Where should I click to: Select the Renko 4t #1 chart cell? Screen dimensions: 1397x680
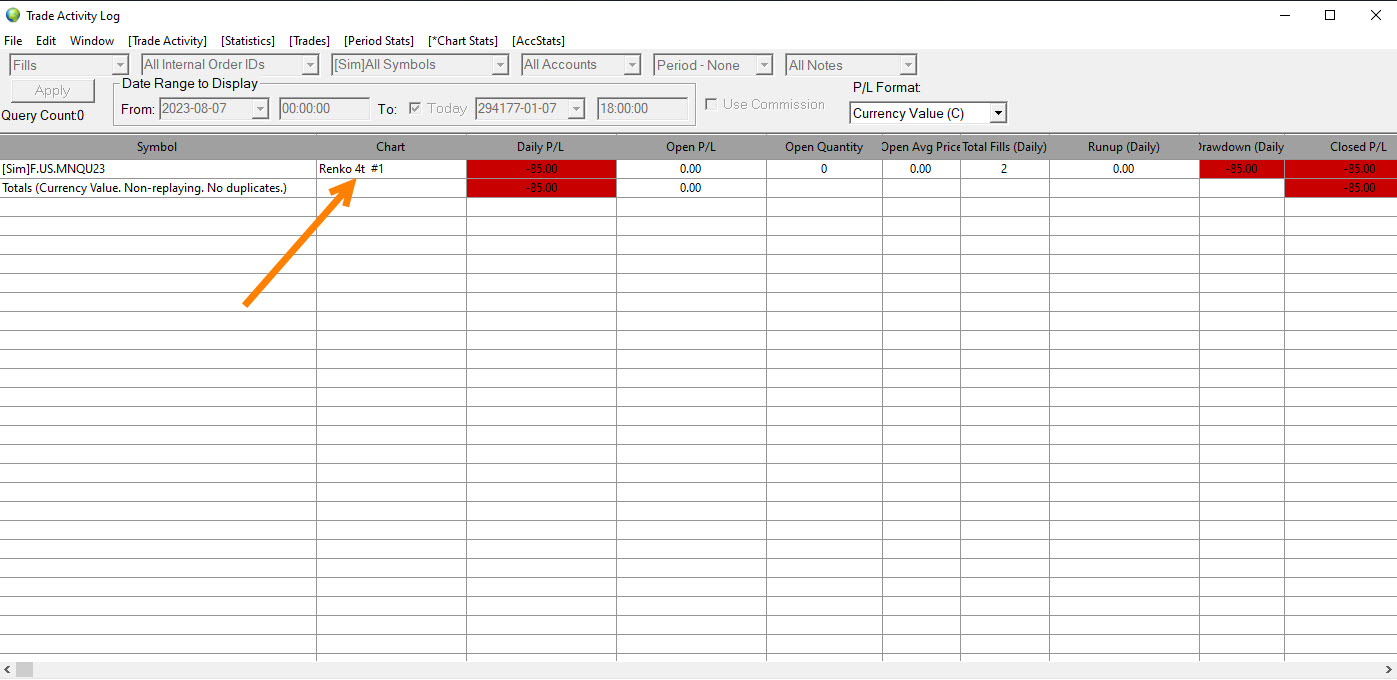[391, 169]
